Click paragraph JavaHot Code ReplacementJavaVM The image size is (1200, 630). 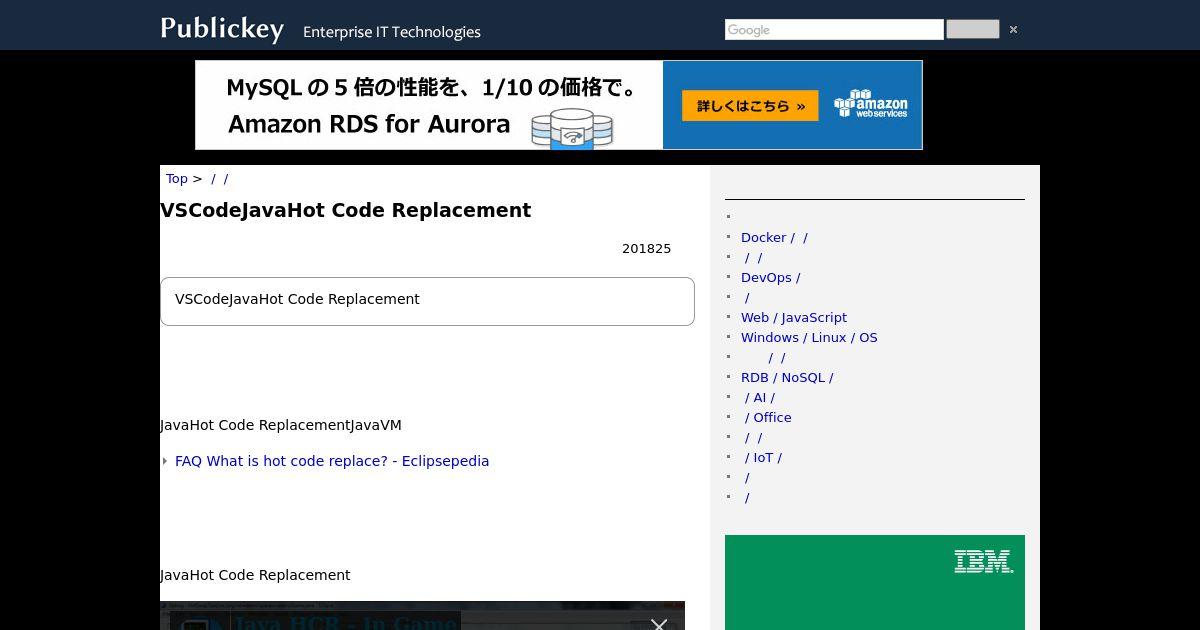pos(281,425)
